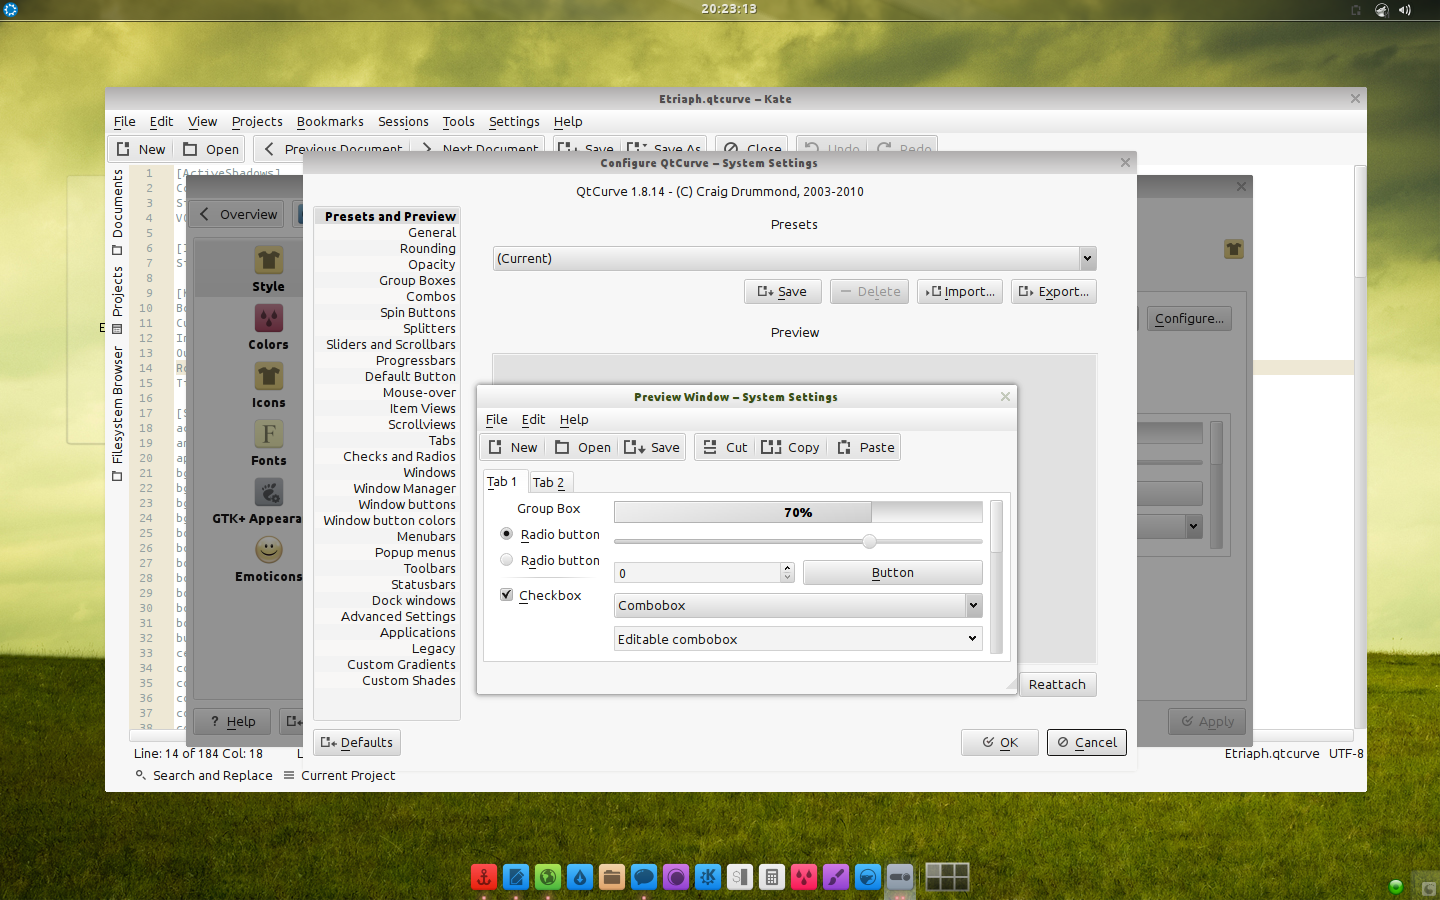Click OK button in QtCurve dialog
The width and height of the screenshot is (1440, 900).
(1000, 742)
